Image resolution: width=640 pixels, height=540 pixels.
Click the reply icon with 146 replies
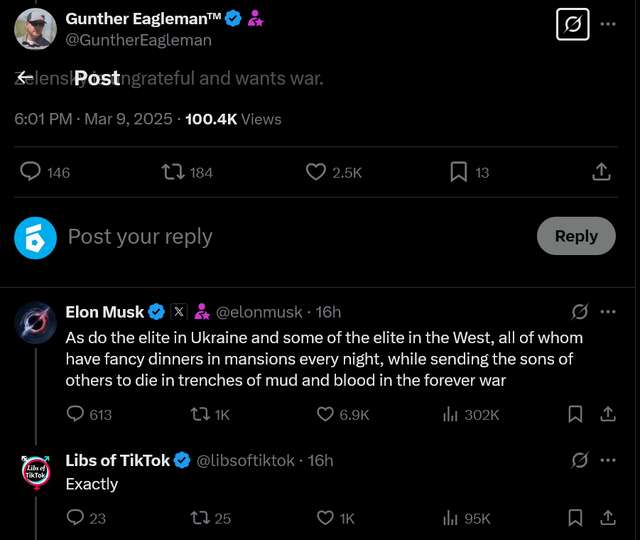pyautogui.click(x=31, y=172)
